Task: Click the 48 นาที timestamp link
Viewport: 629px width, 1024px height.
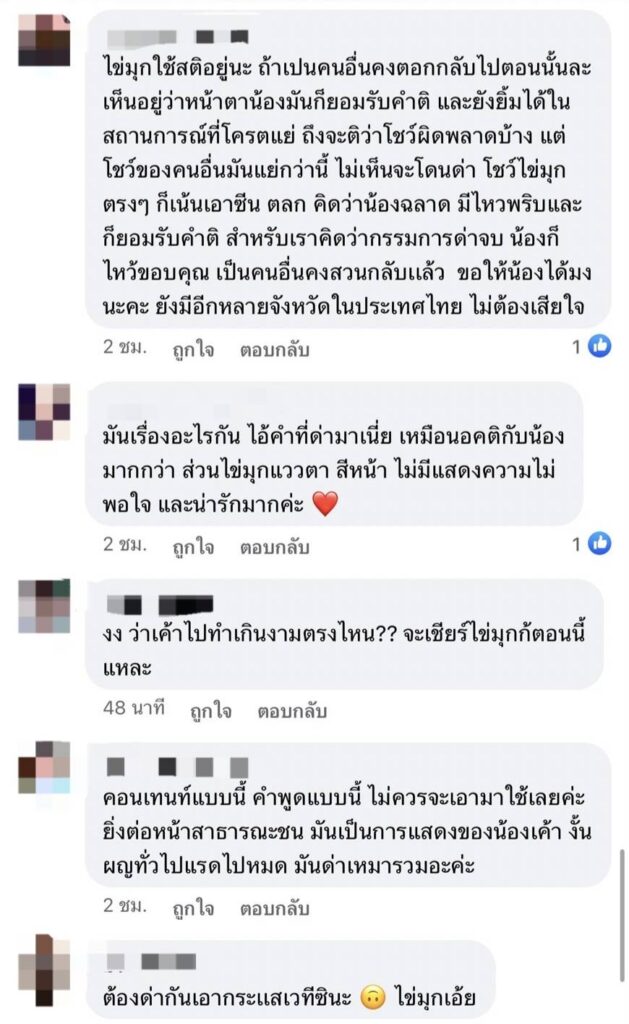Action: coord(134,708)
